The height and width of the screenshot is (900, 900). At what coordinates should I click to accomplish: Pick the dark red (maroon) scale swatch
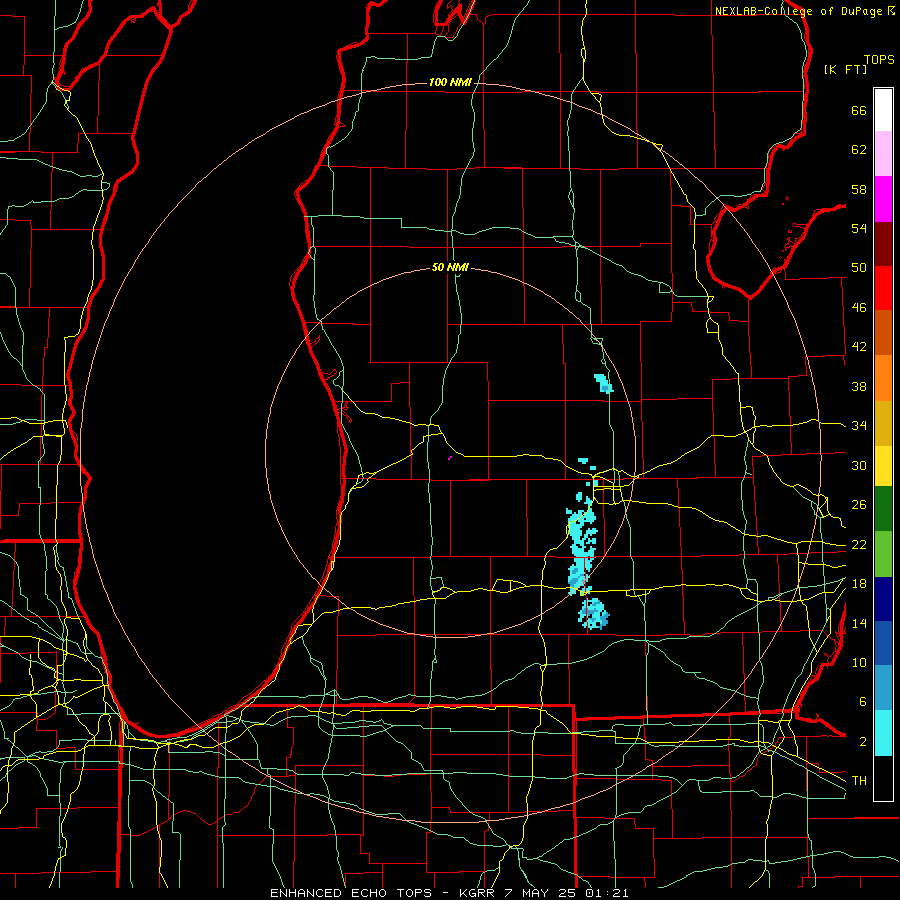883,244
